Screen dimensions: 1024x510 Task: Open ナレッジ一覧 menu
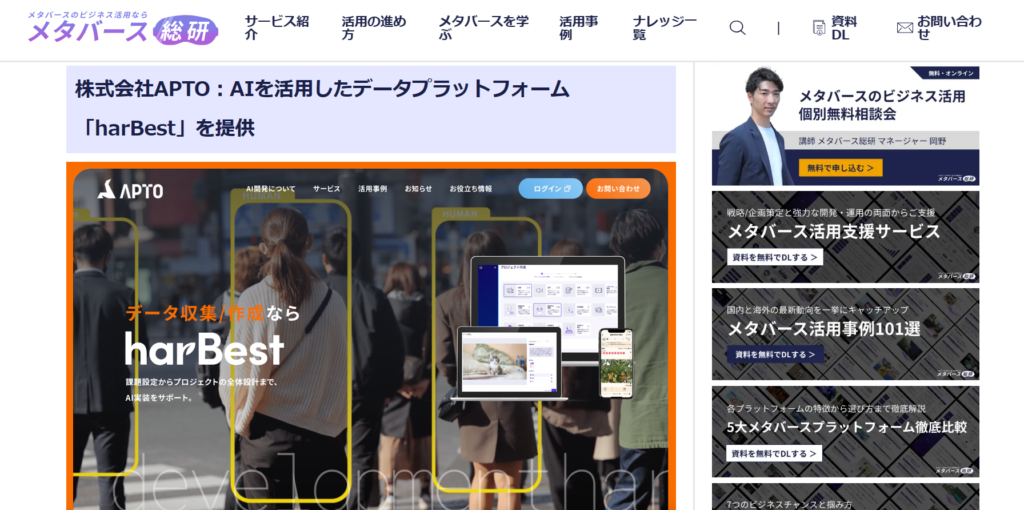pos(665,27)
